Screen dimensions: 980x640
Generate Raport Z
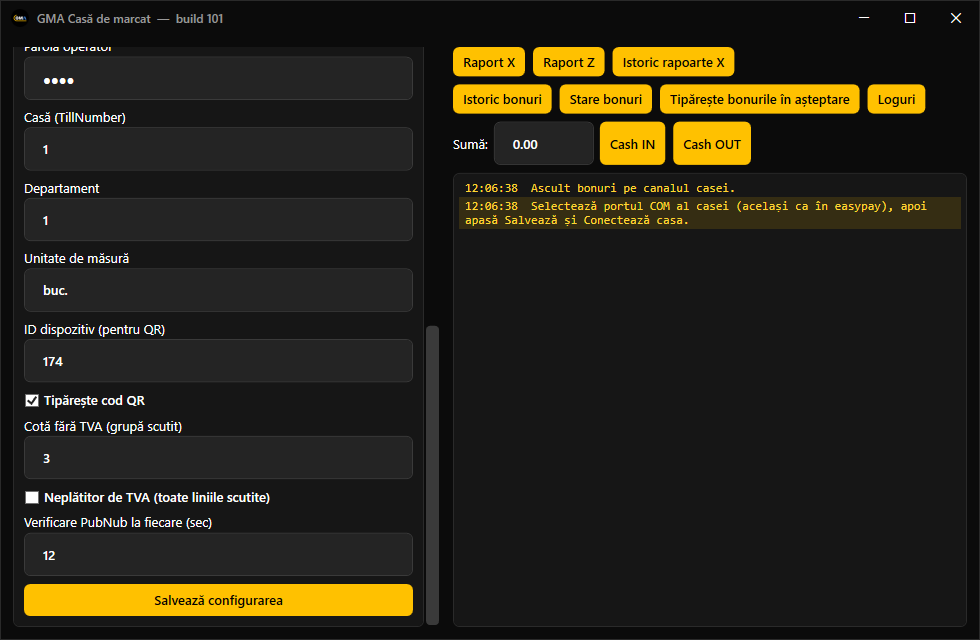pyautogui.click(x=568, y=62)
